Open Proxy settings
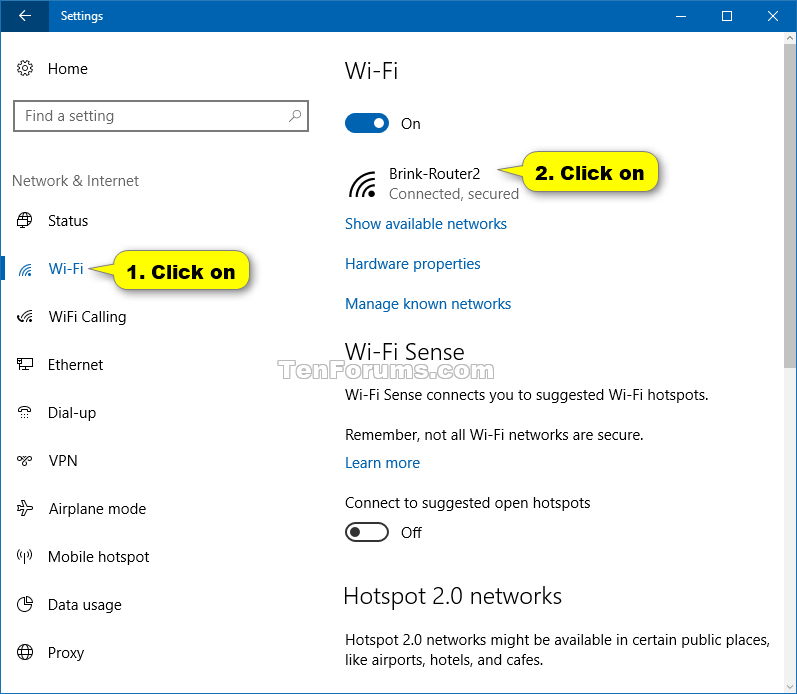797x694 pixels. click(x=66, y=653)
